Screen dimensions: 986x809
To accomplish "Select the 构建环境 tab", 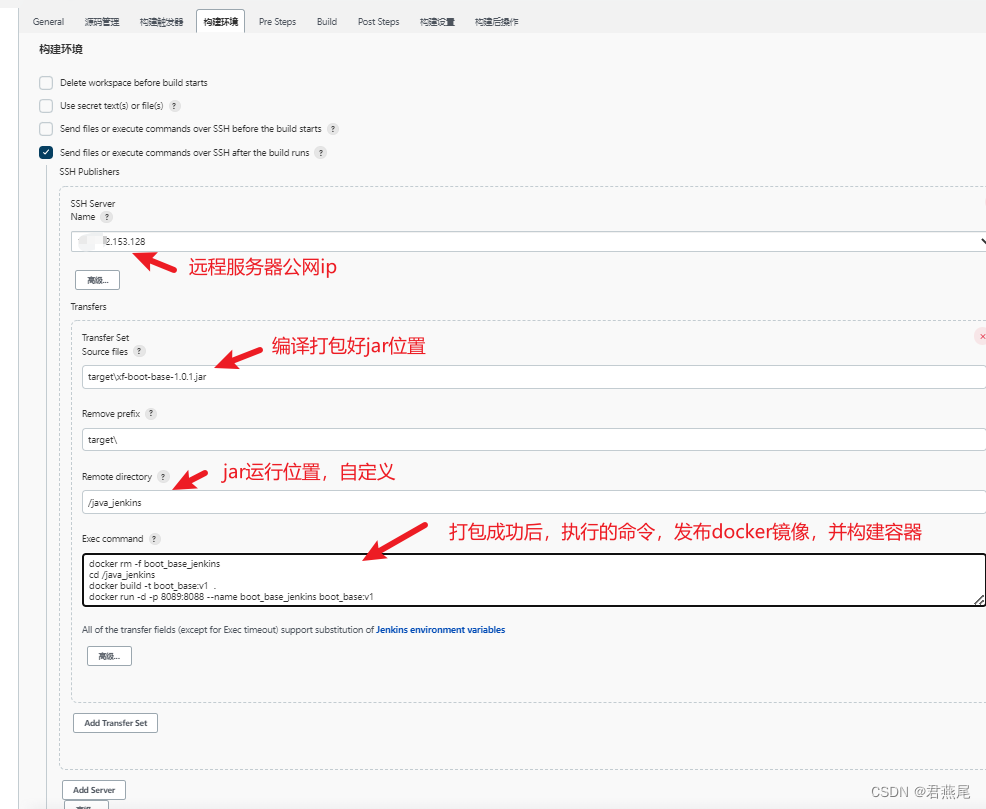I will point(220,21).
